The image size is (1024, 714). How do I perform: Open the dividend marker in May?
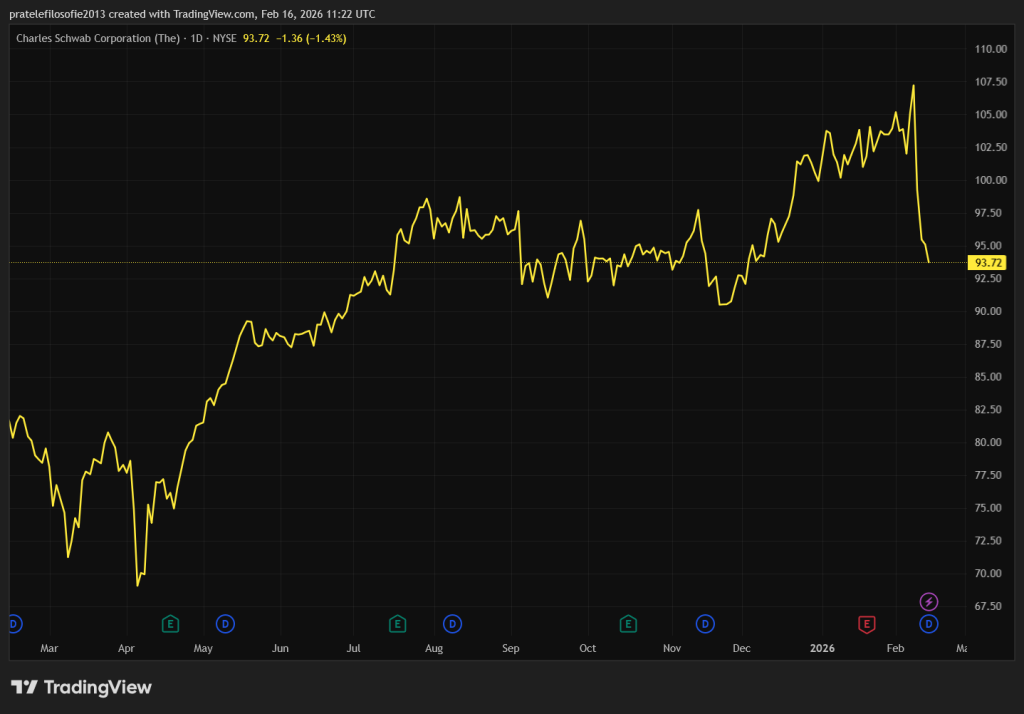point(225,624)
